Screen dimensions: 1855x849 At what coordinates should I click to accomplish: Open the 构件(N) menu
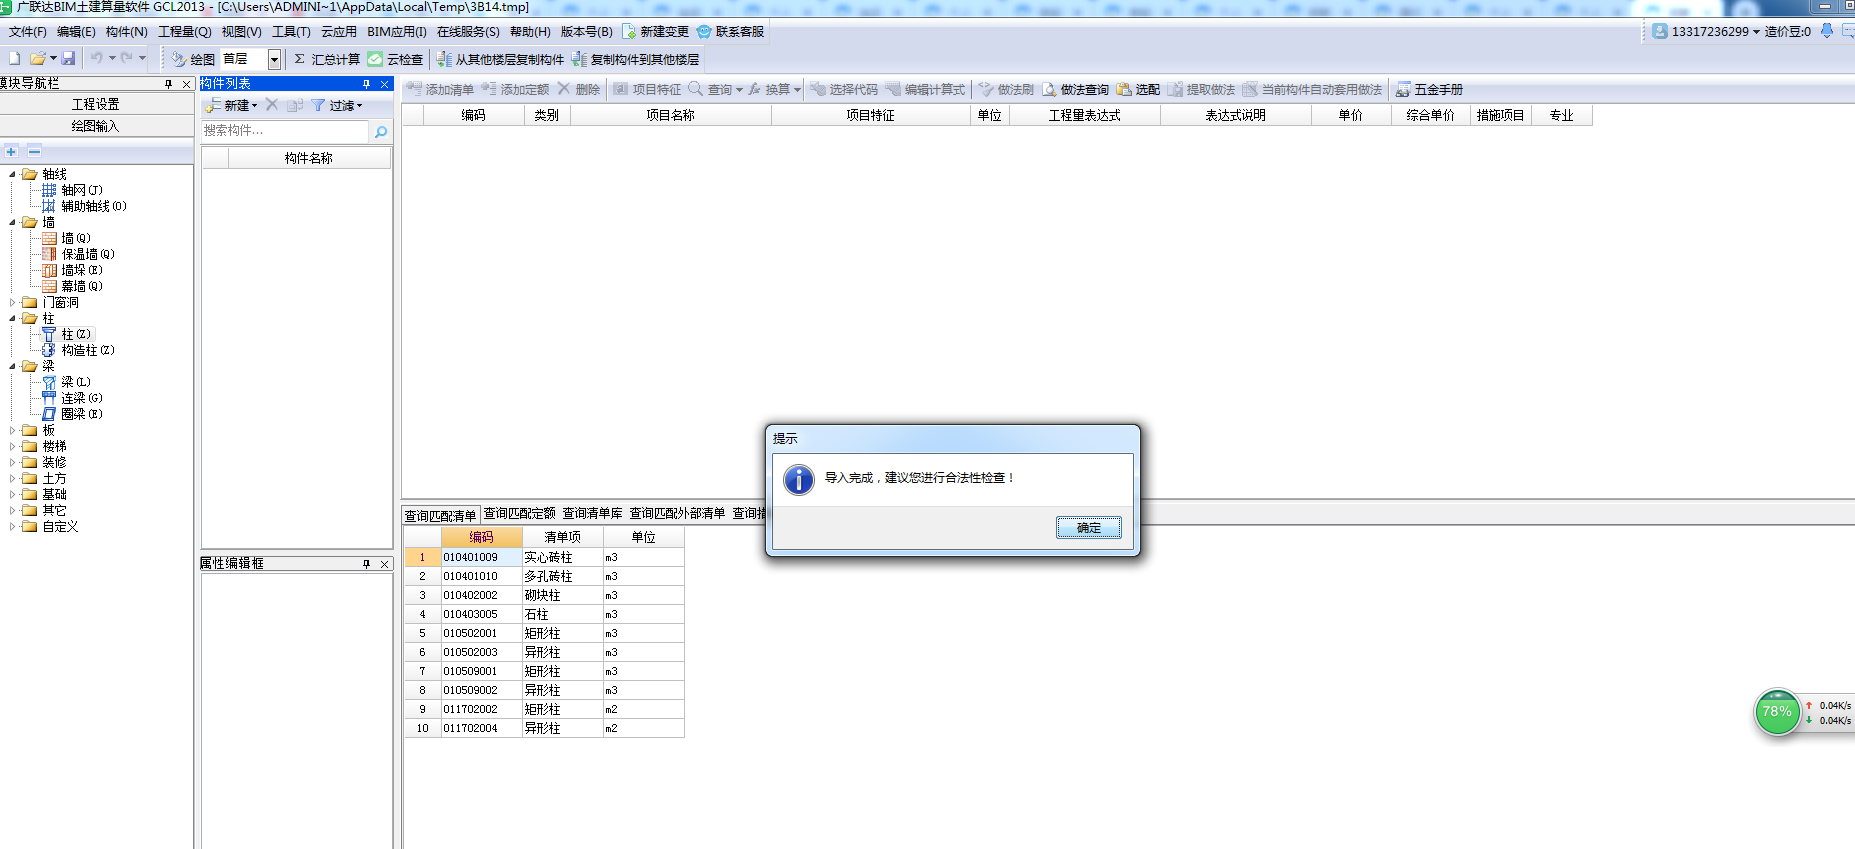point(126,32)
